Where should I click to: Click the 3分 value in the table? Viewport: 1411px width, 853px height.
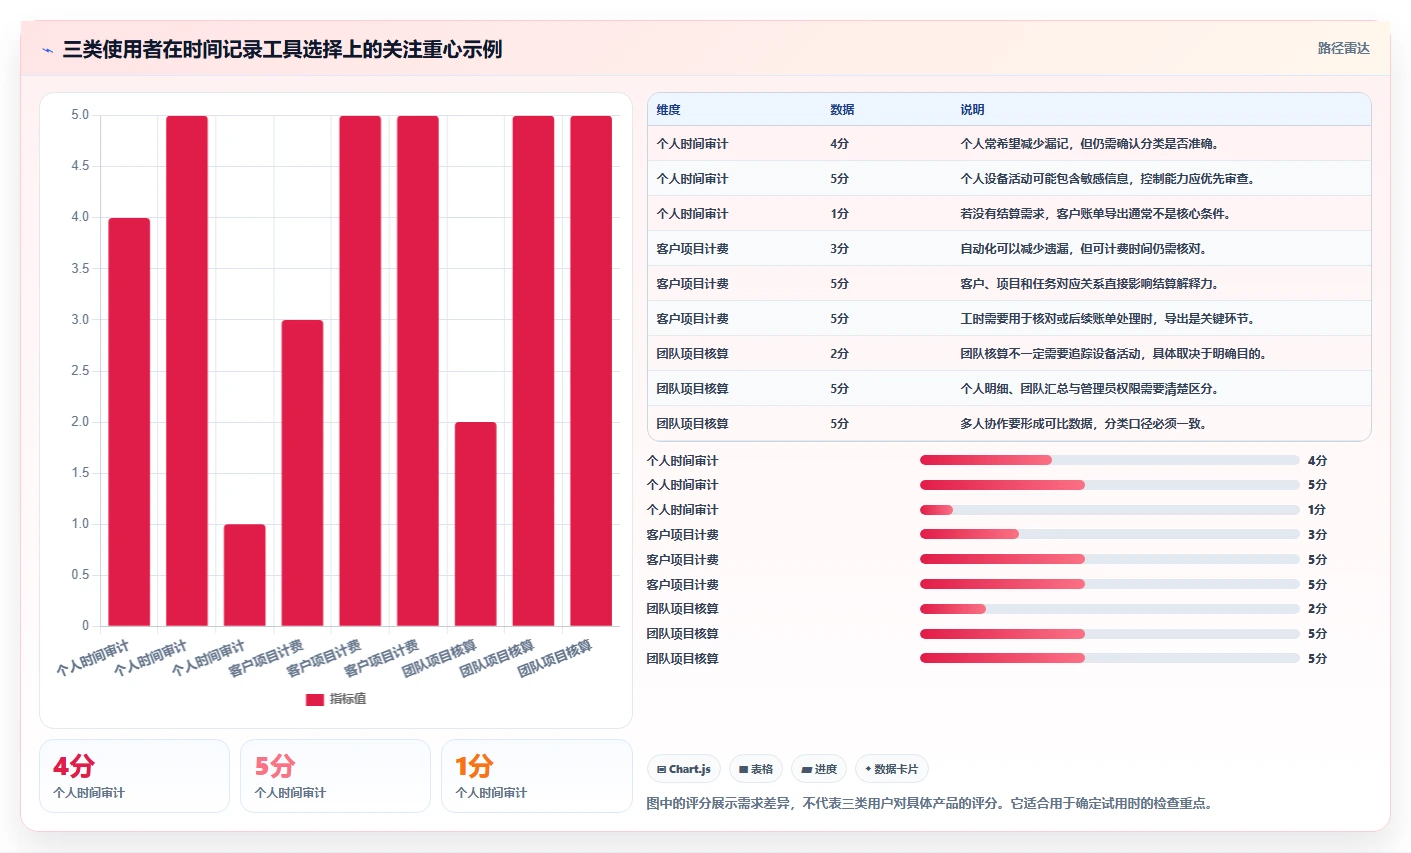[839, 249]
